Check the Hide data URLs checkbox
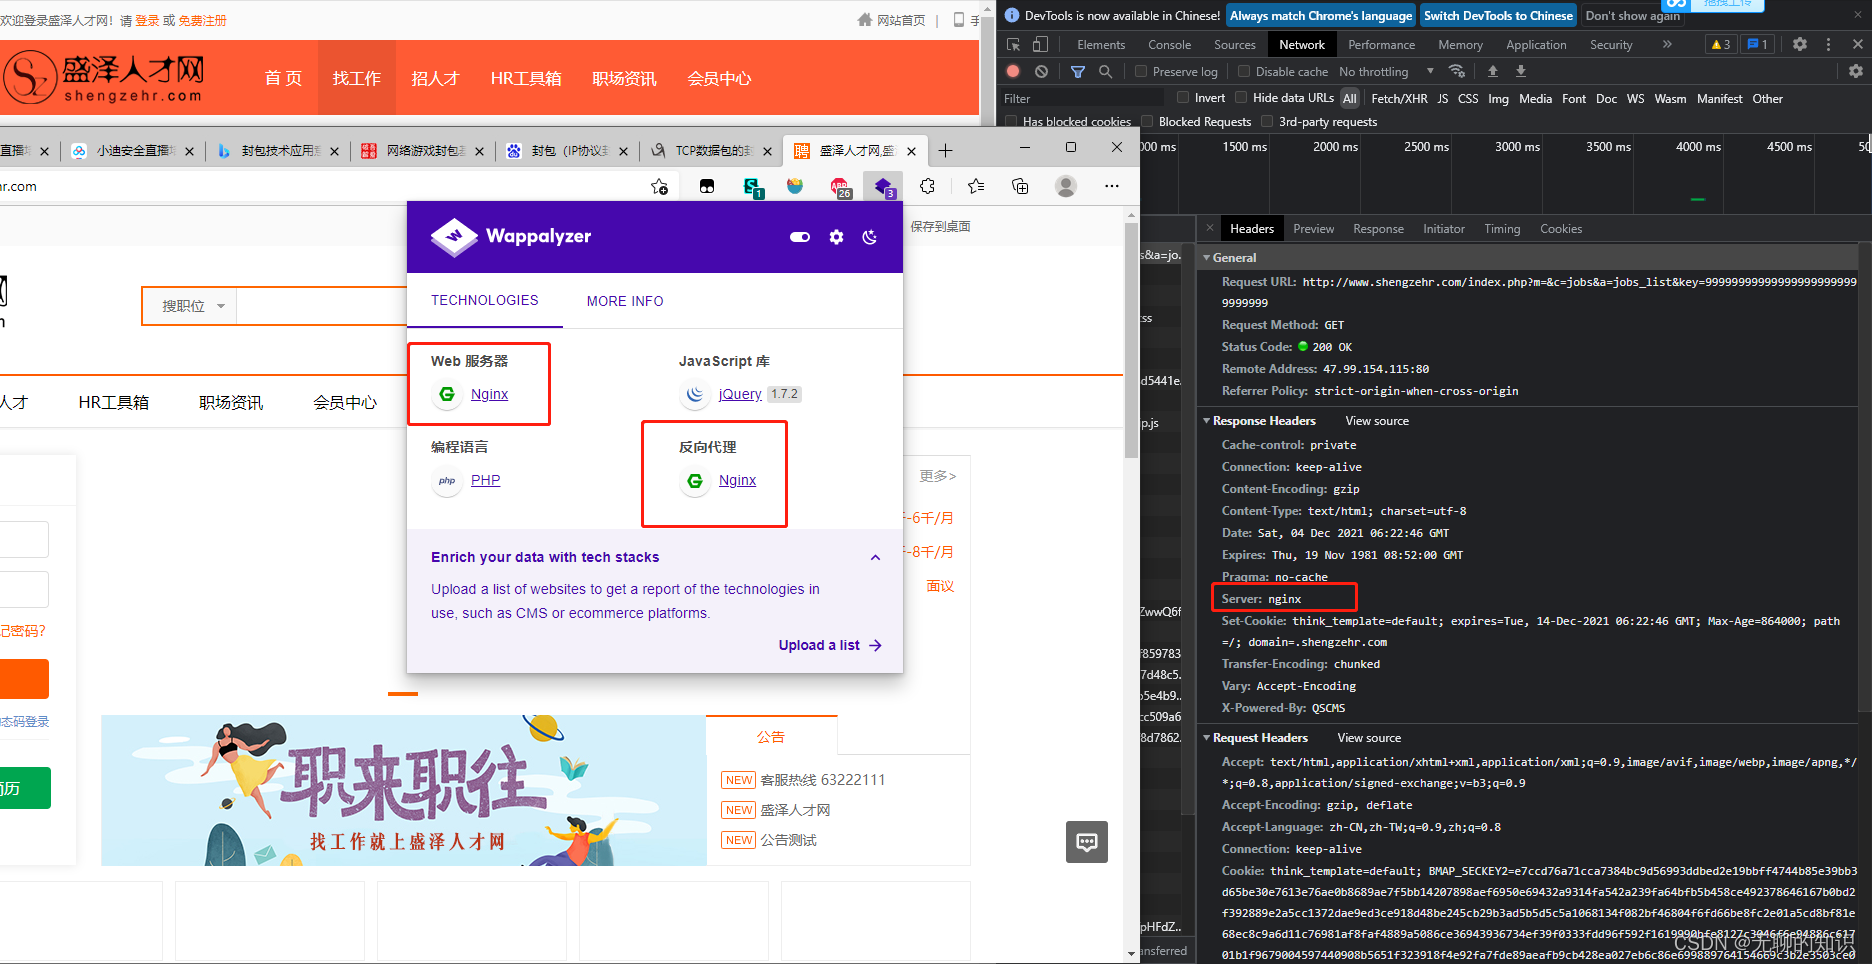The width and height of the screenshot is (1872, 964). 1241,98
